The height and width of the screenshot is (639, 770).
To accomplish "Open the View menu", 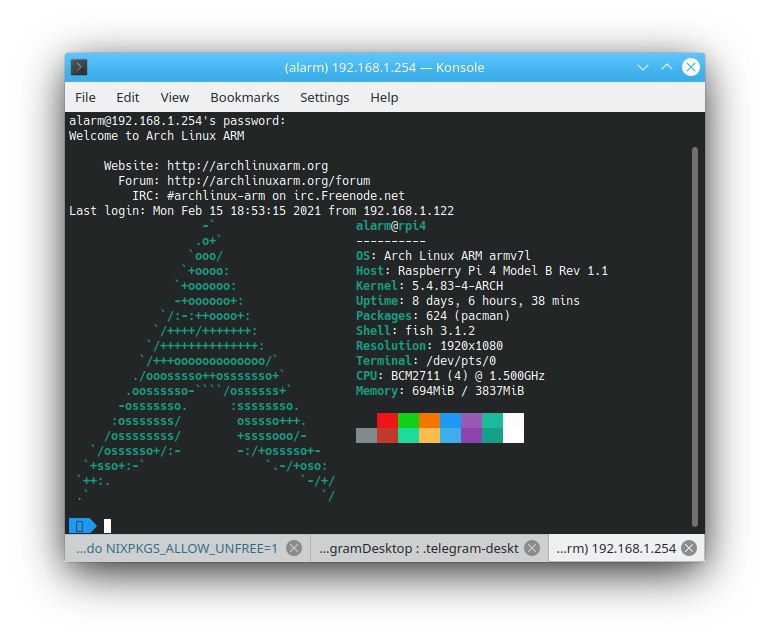I will coord(175,97).
